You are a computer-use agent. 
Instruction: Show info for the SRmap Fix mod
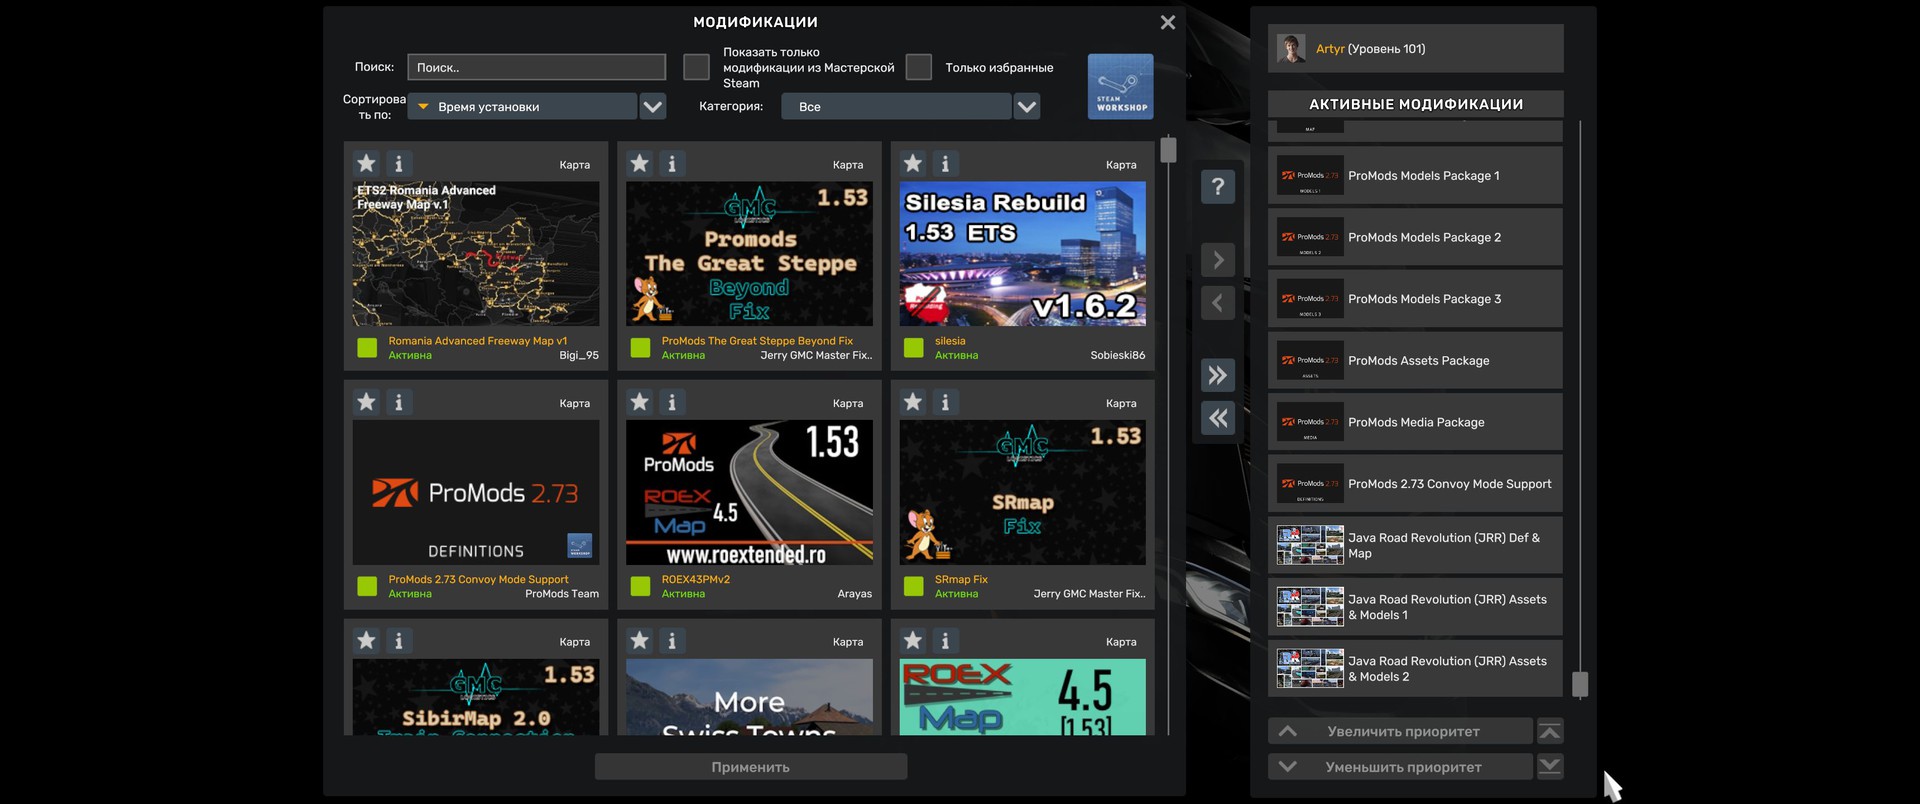pyautogui.click(x=945, y=402)
